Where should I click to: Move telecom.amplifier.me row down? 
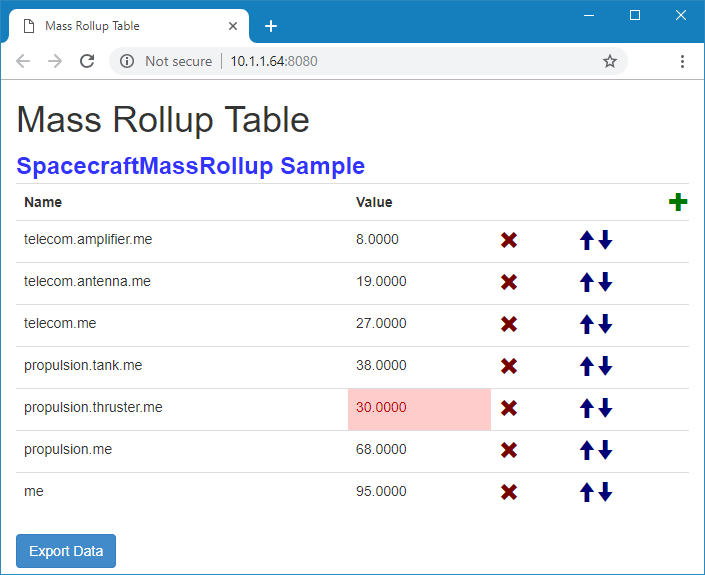pyautogui.click(x=605, y=240)
